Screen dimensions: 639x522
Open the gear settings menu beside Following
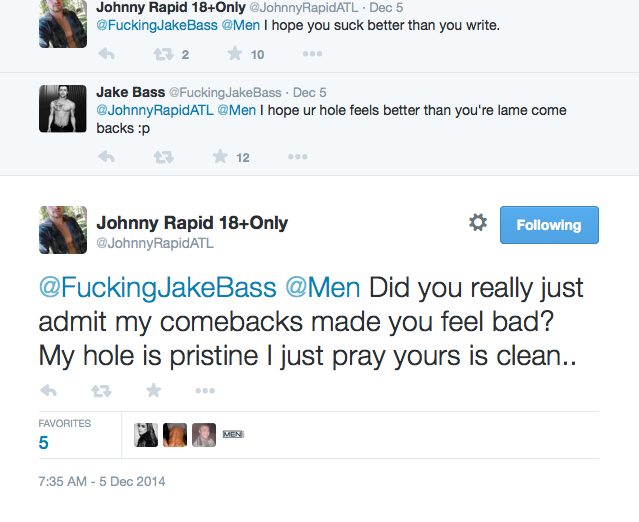click(478, 222)
